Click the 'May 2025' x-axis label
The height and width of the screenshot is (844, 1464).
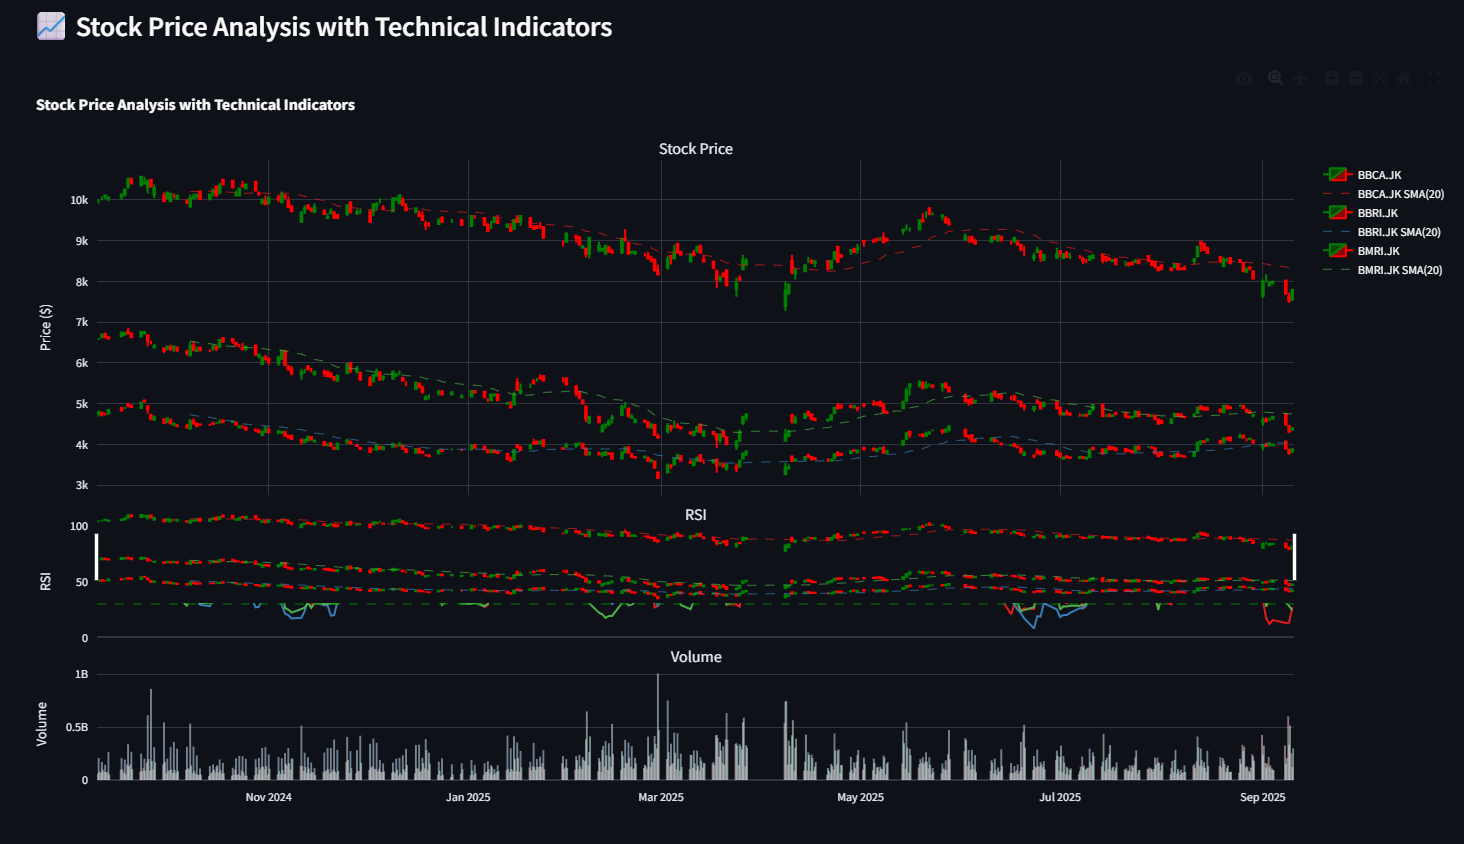(861, 797)
